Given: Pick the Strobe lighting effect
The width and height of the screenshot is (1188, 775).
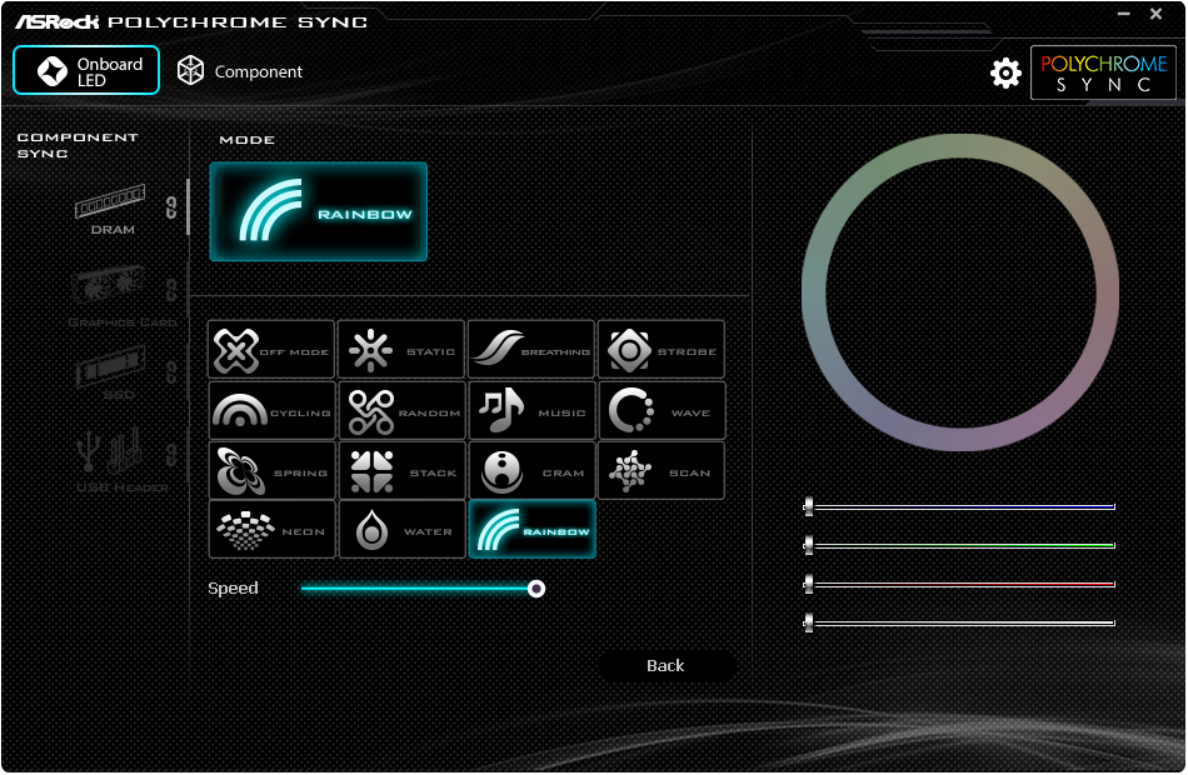Looking at the screenshot, I should click(x=661, y=349).
